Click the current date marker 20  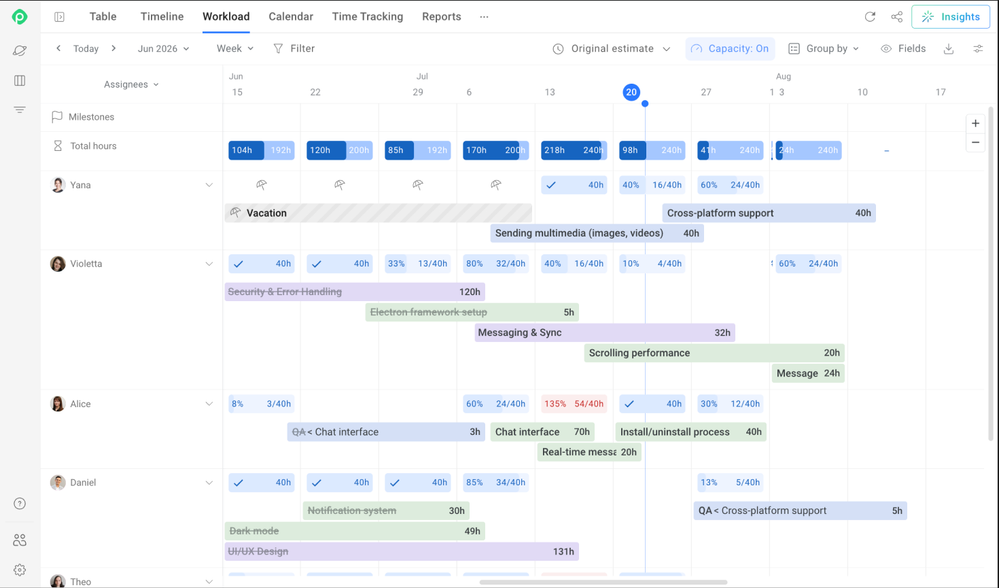[631, 92]
